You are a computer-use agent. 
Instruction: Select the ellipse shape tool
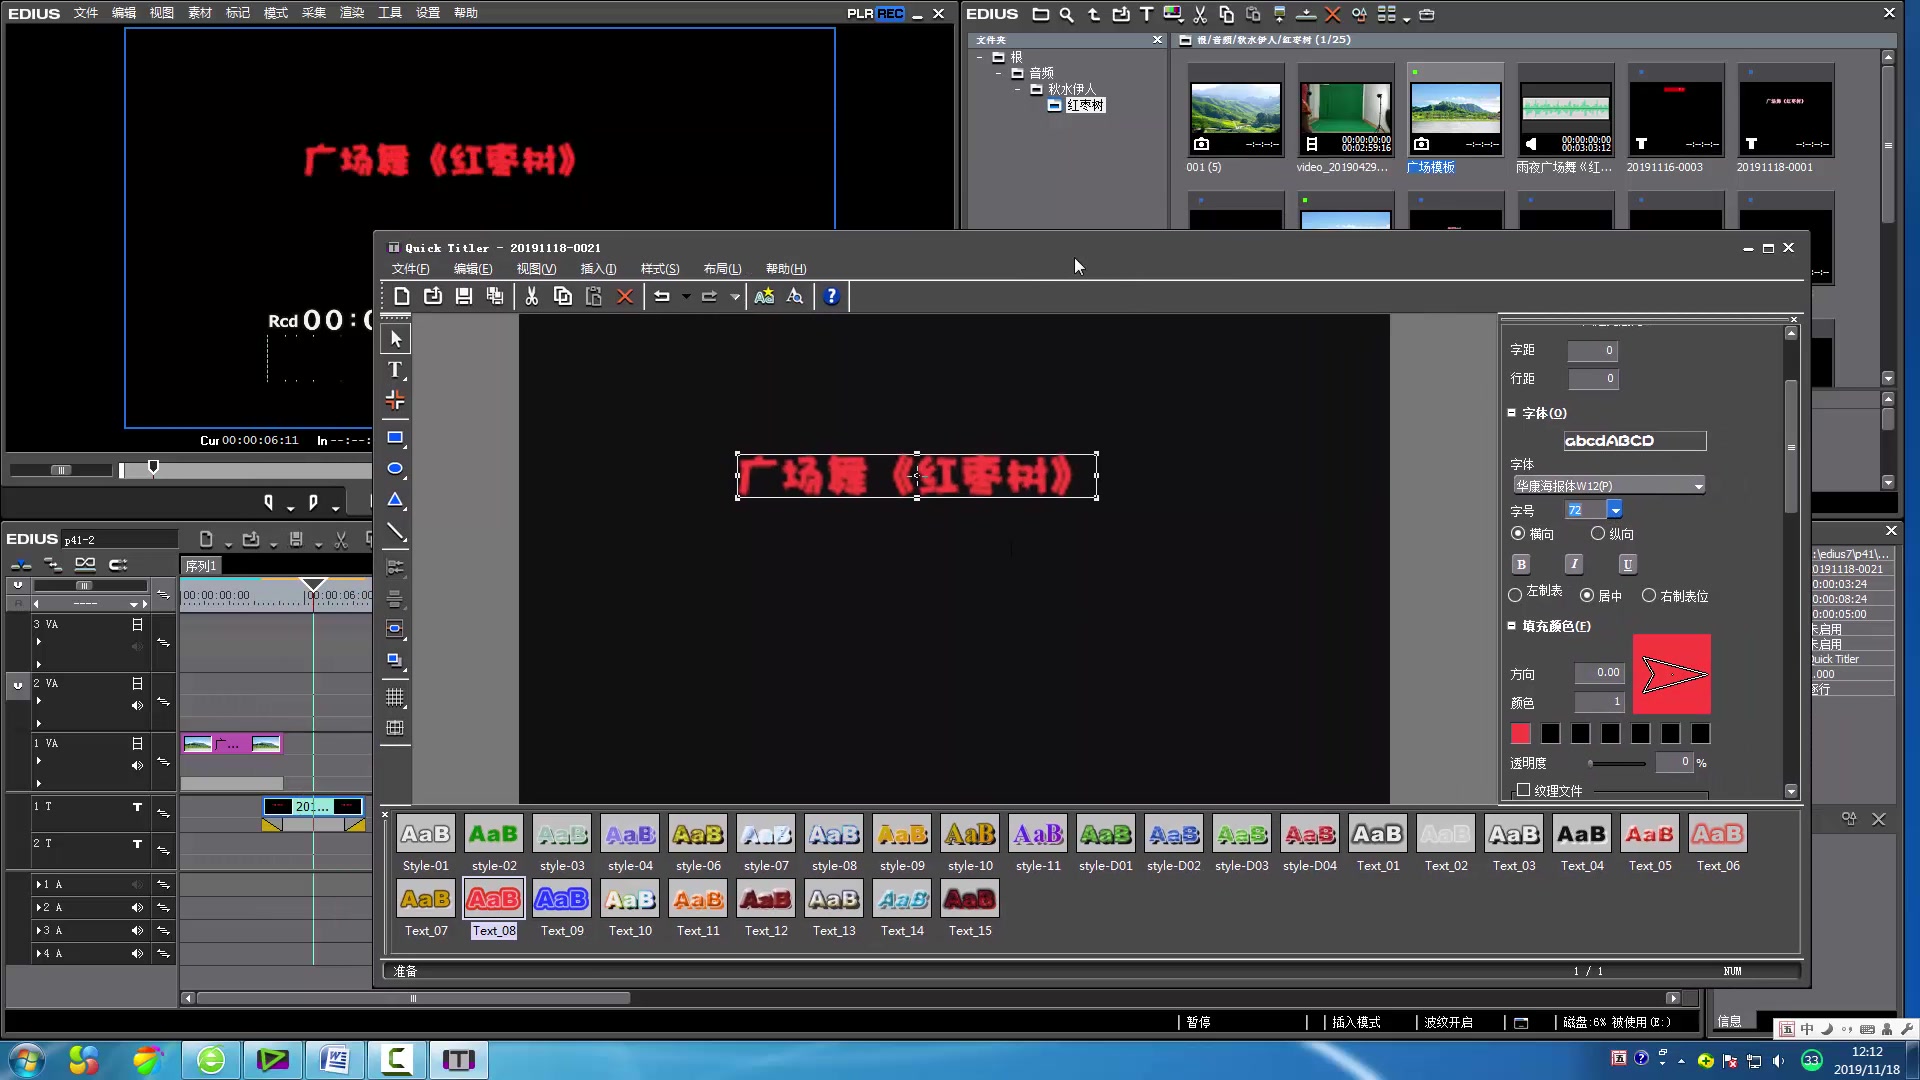[395, 469]
